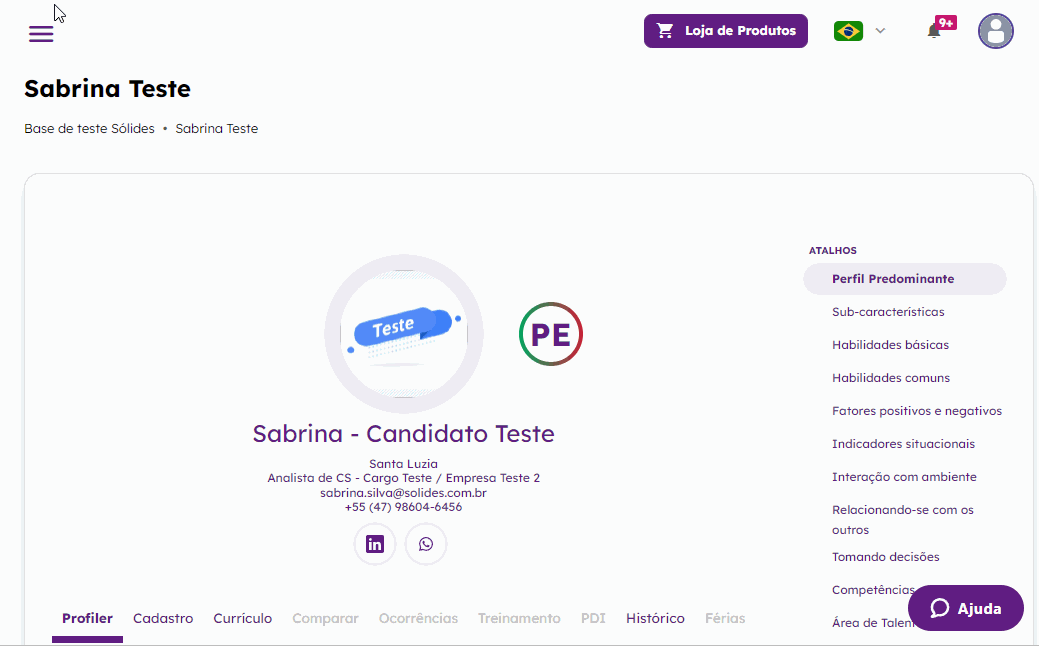Click the WhatsApp icon button
This screenshot has width=1039, height=646.
click(426, 544)
